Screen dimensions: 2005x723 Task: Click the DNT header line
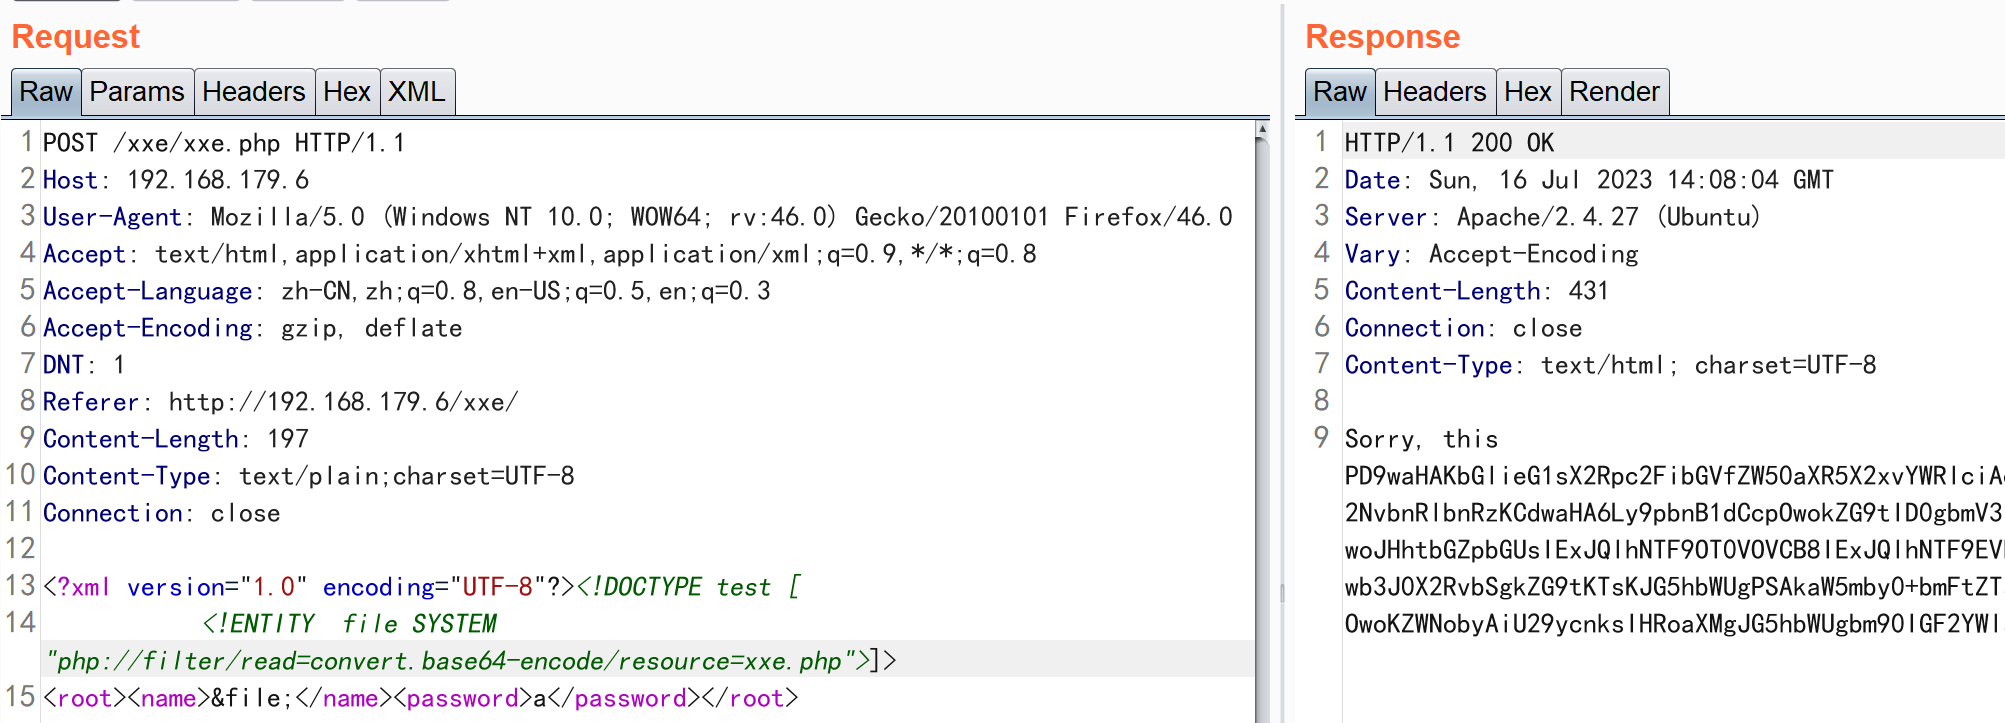(x=84, y=365)
